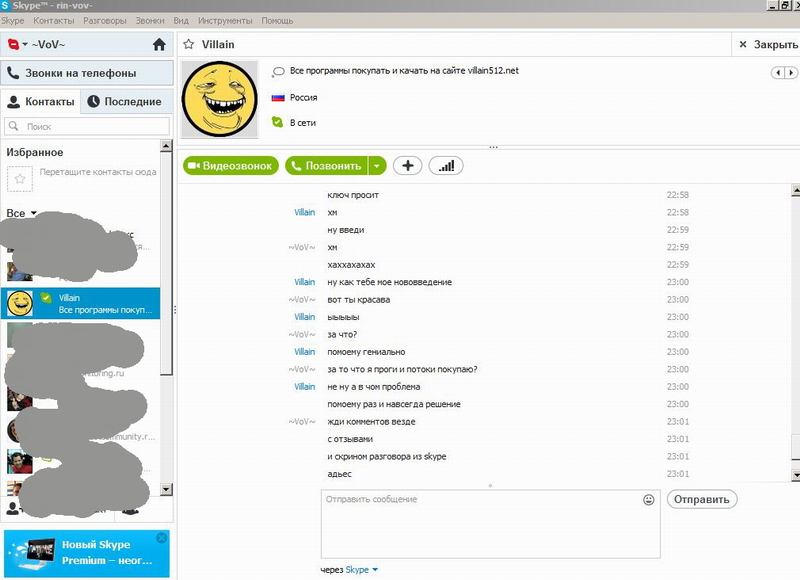The width and height of the screenshot is (800, 580).
Task: Click the message 'хаххахахах'
Action: pos(351,265)
